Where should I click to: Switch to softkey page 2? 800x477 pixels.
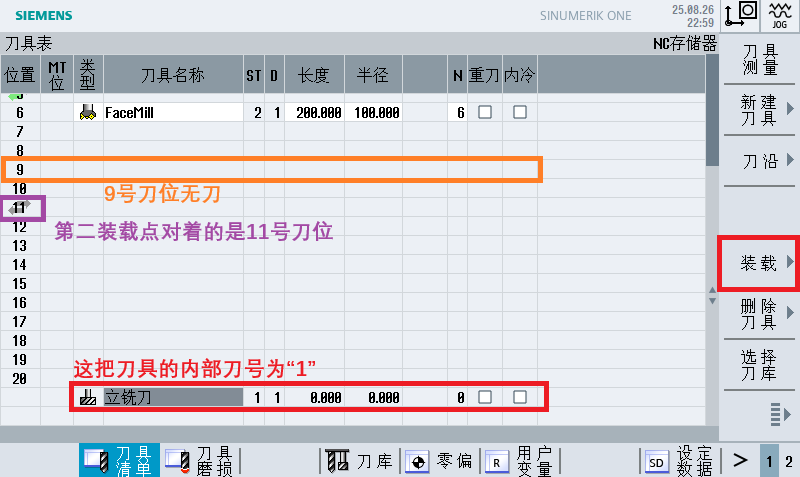tap(789, 461)
